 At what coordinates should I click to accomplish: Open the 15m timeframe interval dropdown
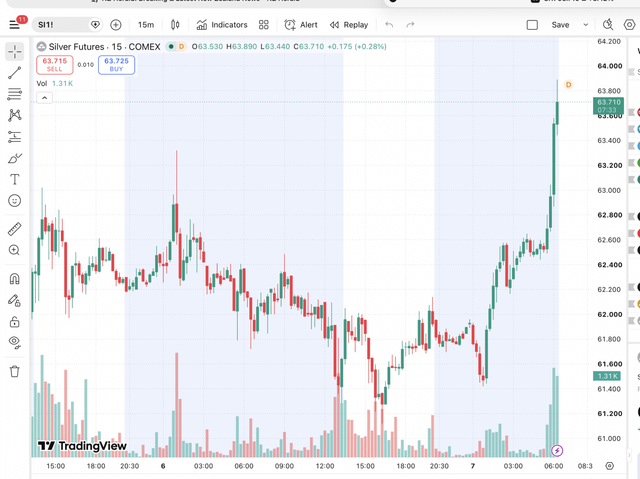pos(146,25)
